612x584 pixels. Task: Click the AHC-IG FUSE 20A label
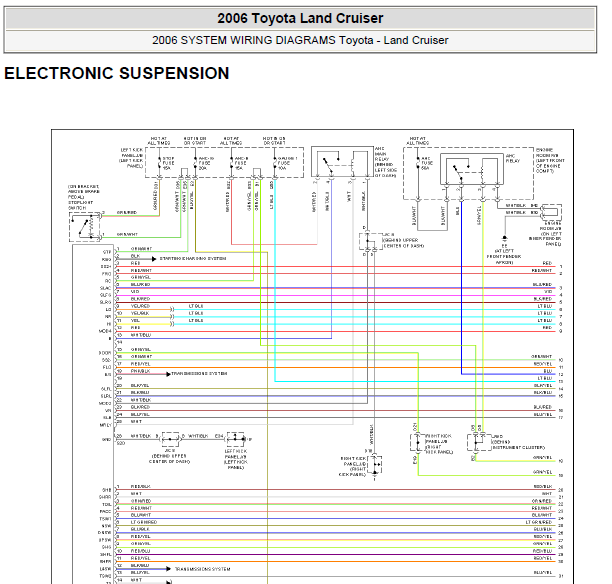tap(206, 163)
